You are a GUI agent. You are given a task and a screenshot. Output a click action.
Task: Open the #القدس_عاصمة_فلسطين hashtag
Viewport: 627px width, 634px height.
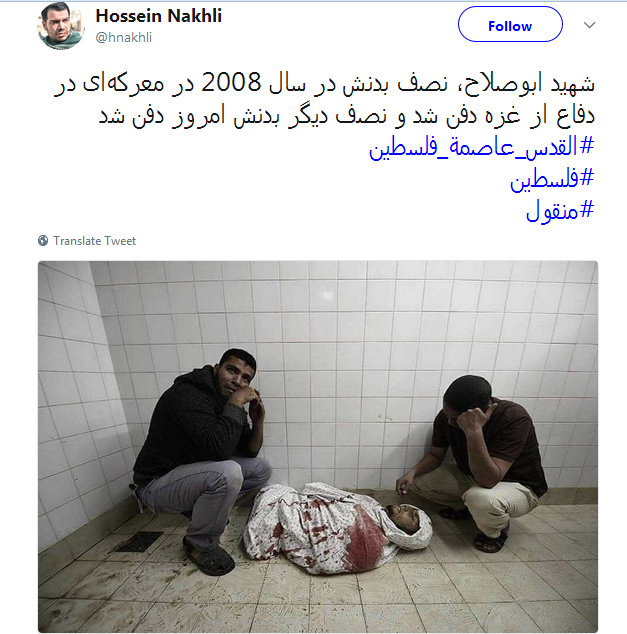click(x=481, y=146)
